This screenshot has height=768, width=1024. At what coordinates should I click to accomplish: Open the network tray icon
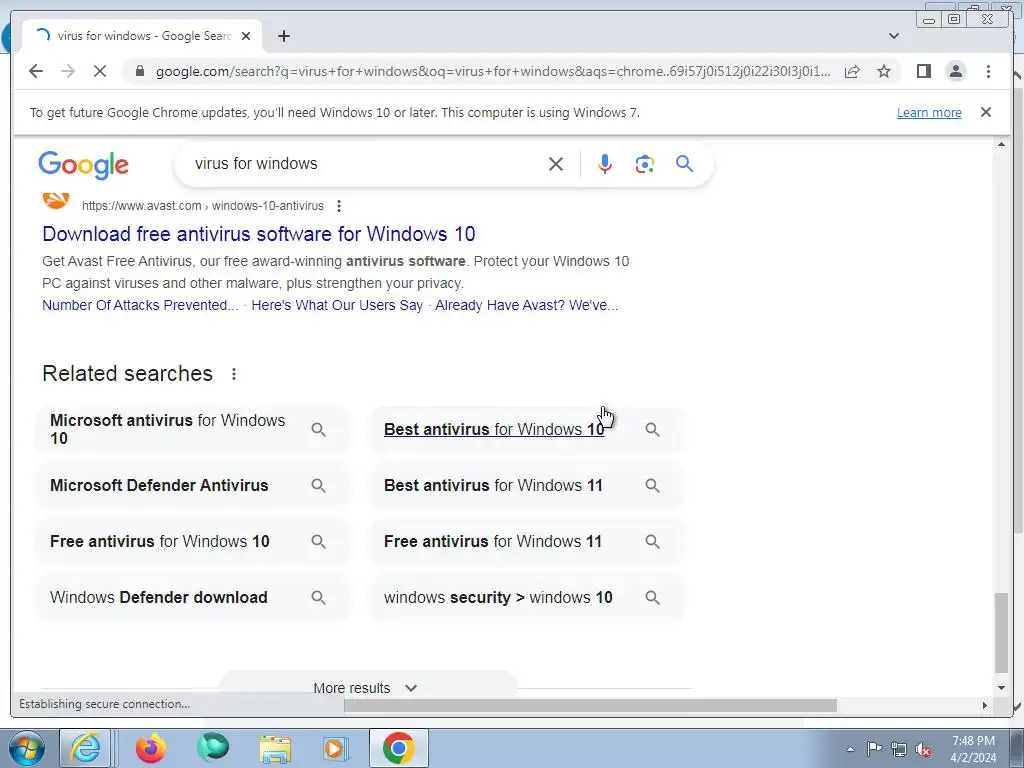tap(899, 749)
